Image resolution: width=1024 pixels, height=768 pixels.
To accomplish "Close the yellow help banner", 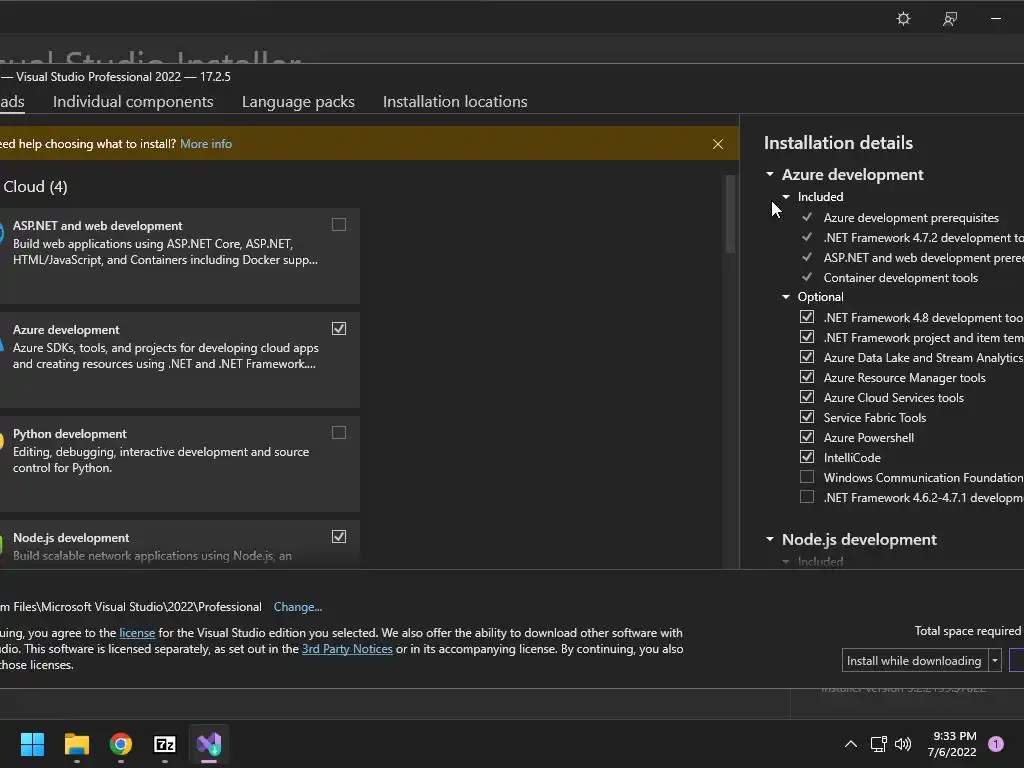I will (718, 144).
